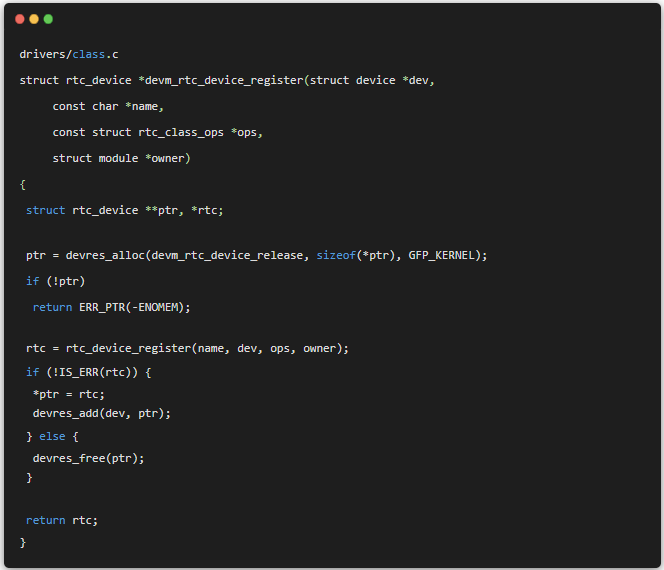Click the devres_alloc function call
The width and height of the screenshot is (664, 570).
105,255
